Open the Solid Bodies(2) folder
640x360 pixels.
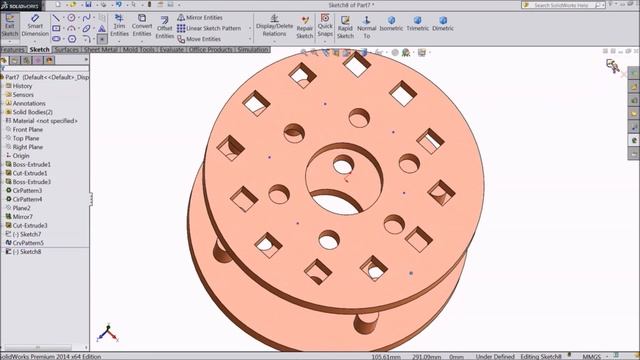tap(32, 112)
